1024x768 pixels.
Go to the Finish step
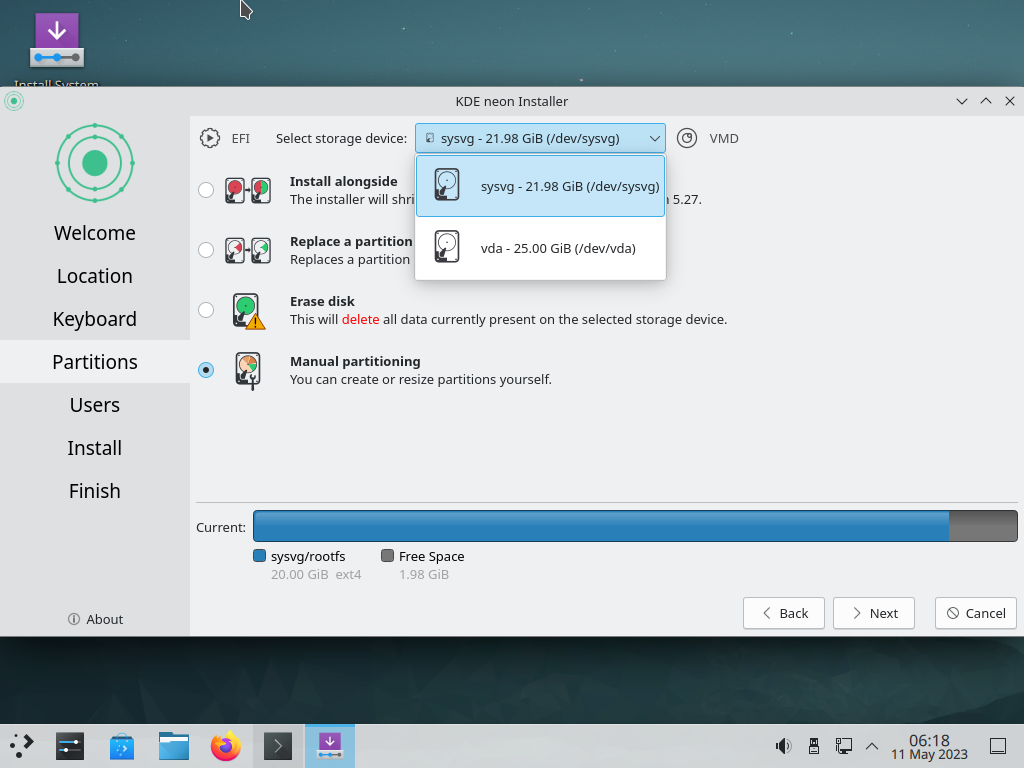(95, 491)
